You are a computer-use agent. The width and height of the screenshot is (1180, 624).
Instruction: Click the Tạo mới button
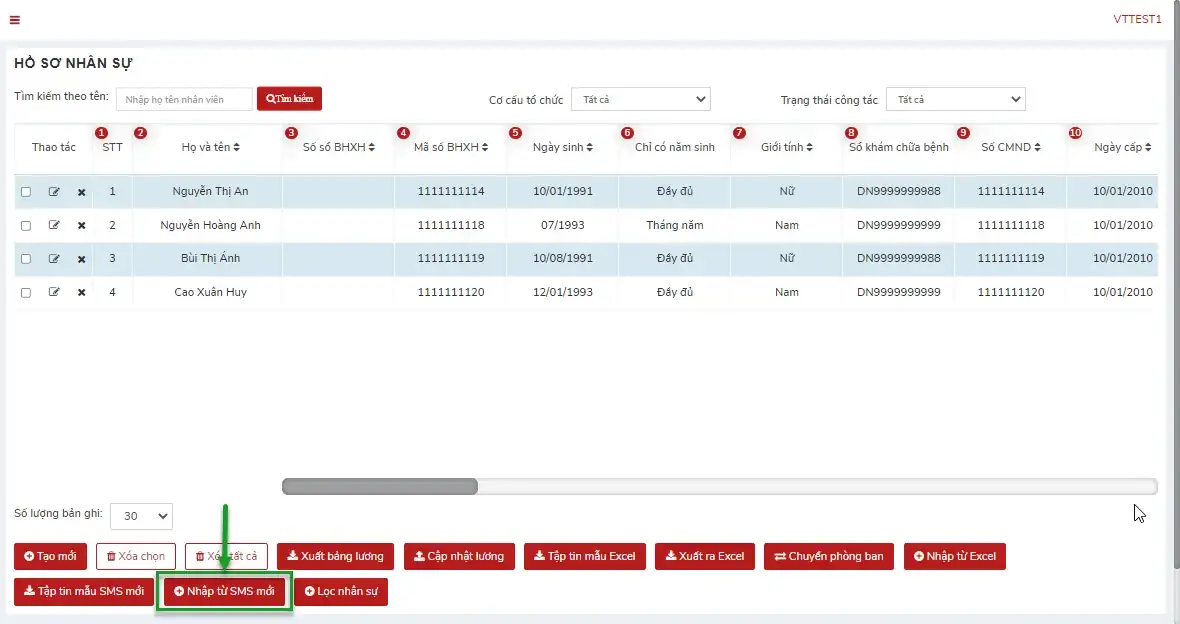(x=50, y=556)
